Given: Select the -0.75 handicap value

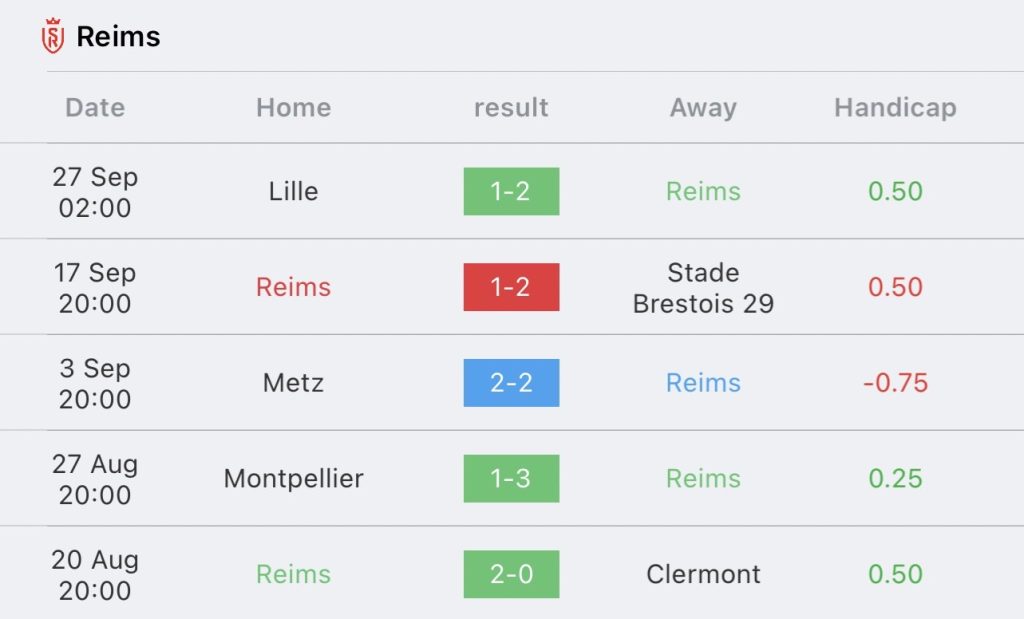Looking at the screenshot, I should point(895,383).
